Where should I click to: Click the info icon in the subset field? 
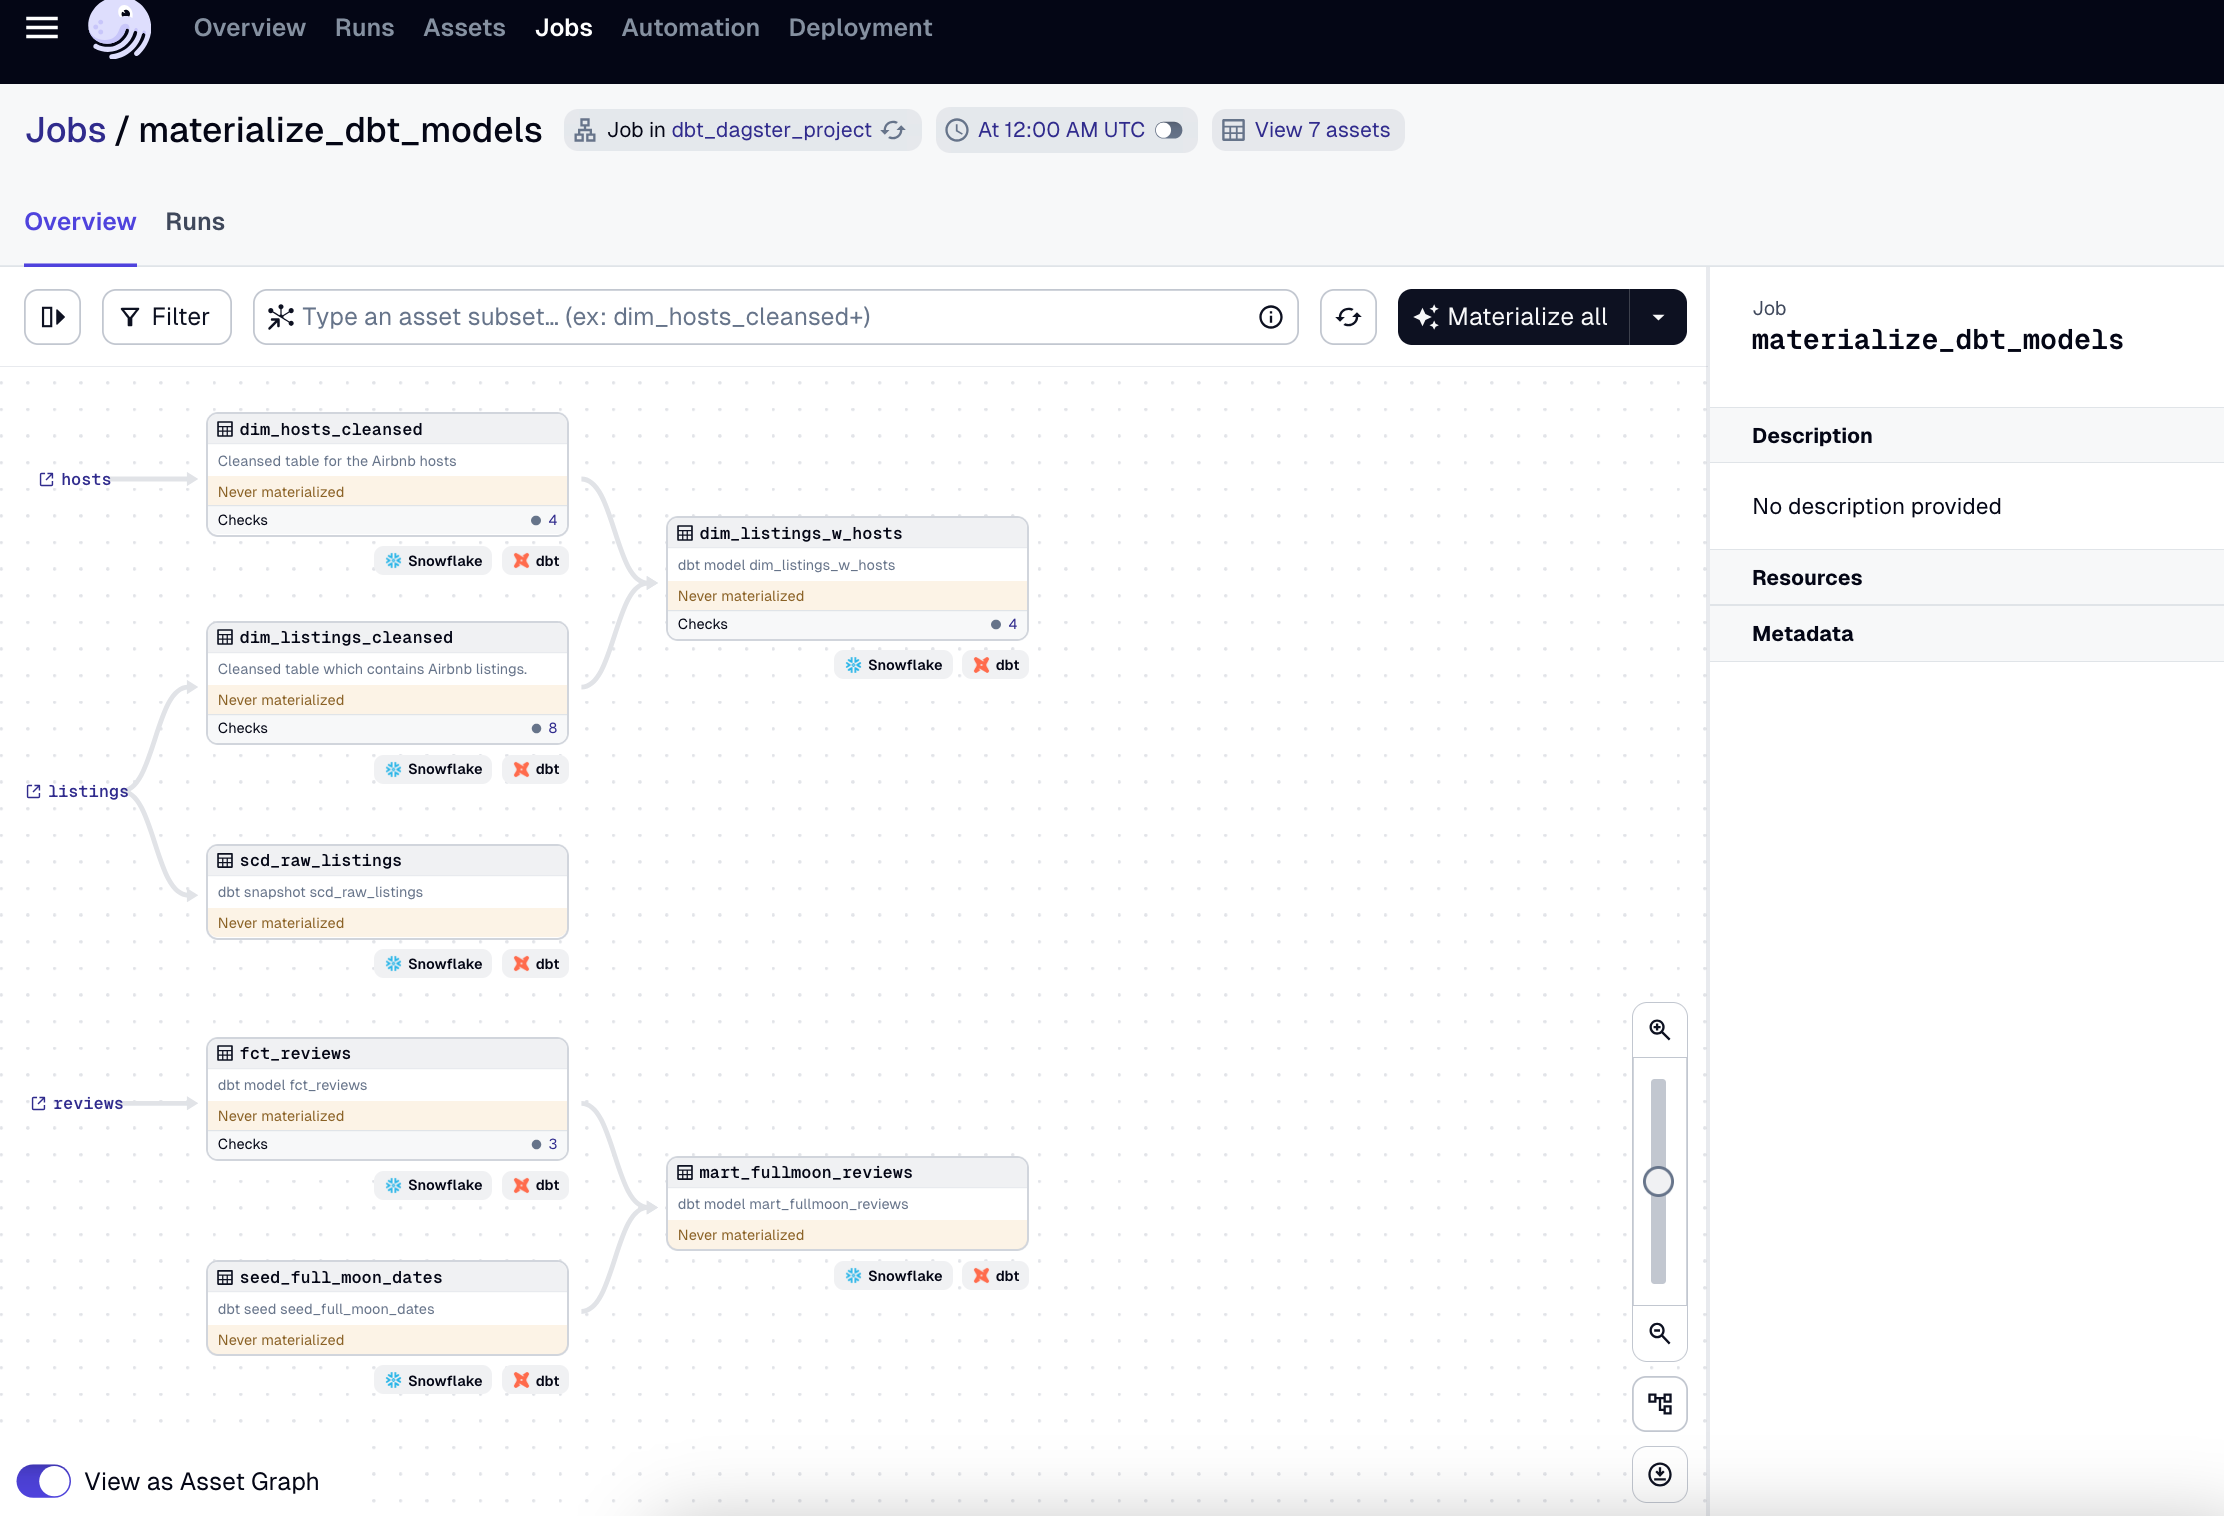[1270, 317]
